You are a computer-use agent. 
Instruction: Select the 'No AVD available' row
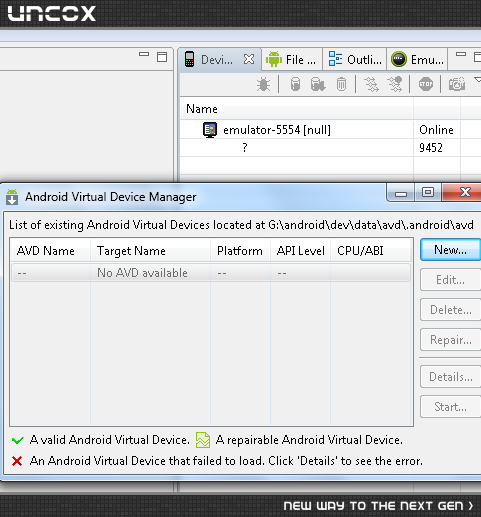click(211, 273)
